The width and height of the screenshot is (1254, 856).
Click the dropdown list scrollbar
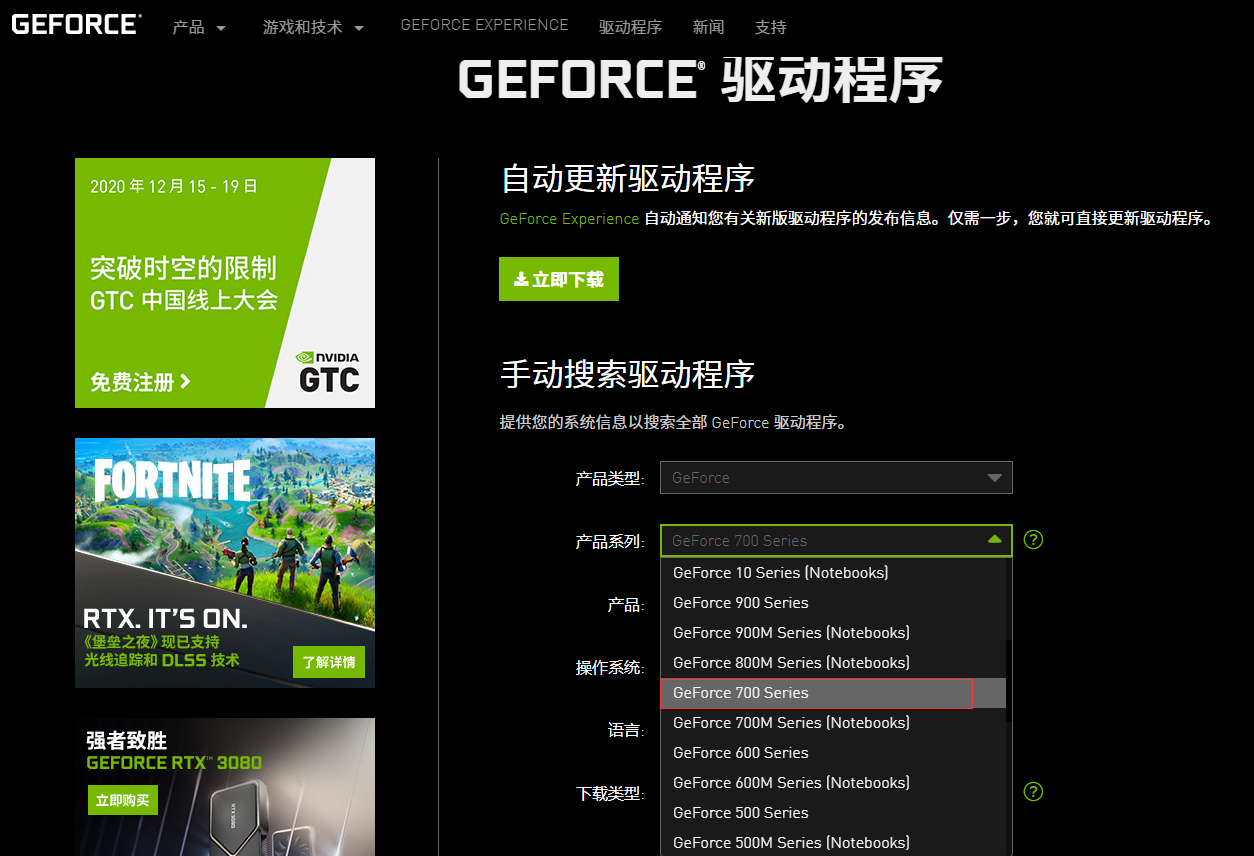point(1008,680)
